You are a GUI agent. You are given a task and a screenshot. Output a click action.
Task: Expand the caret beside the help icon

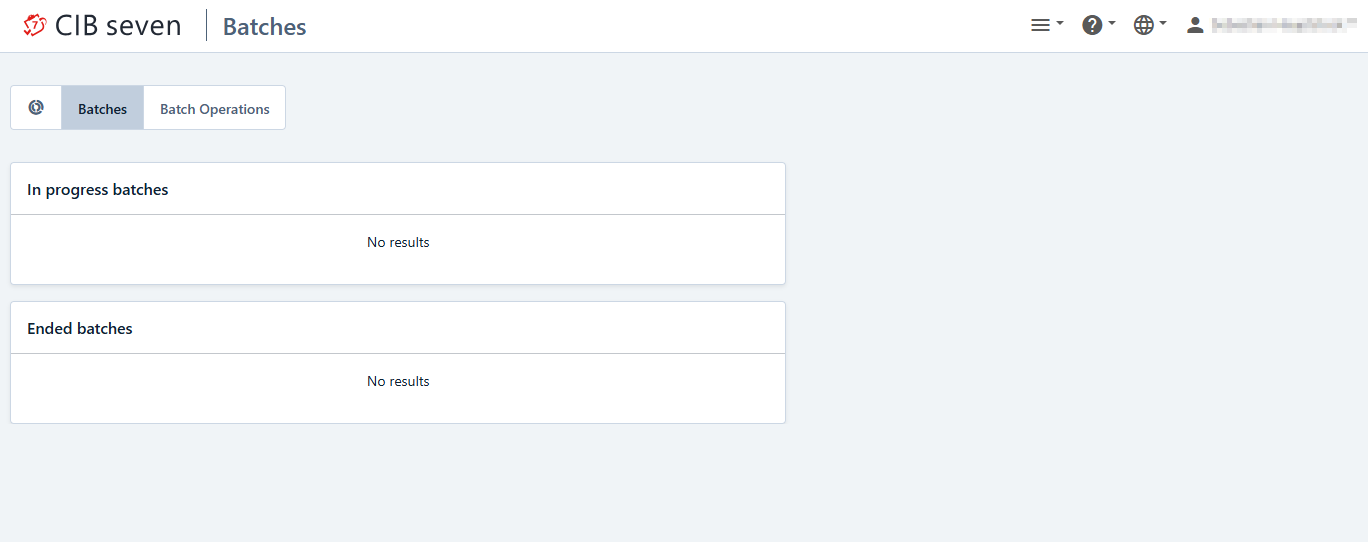(1112, 24)
